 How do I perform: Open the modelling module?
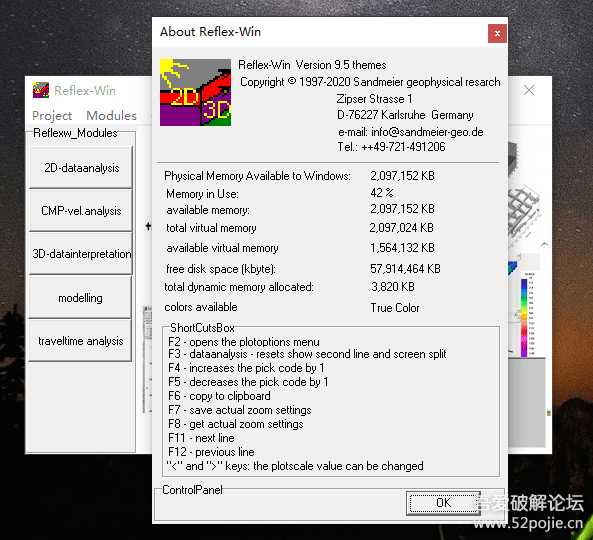[x=80, y=298]
